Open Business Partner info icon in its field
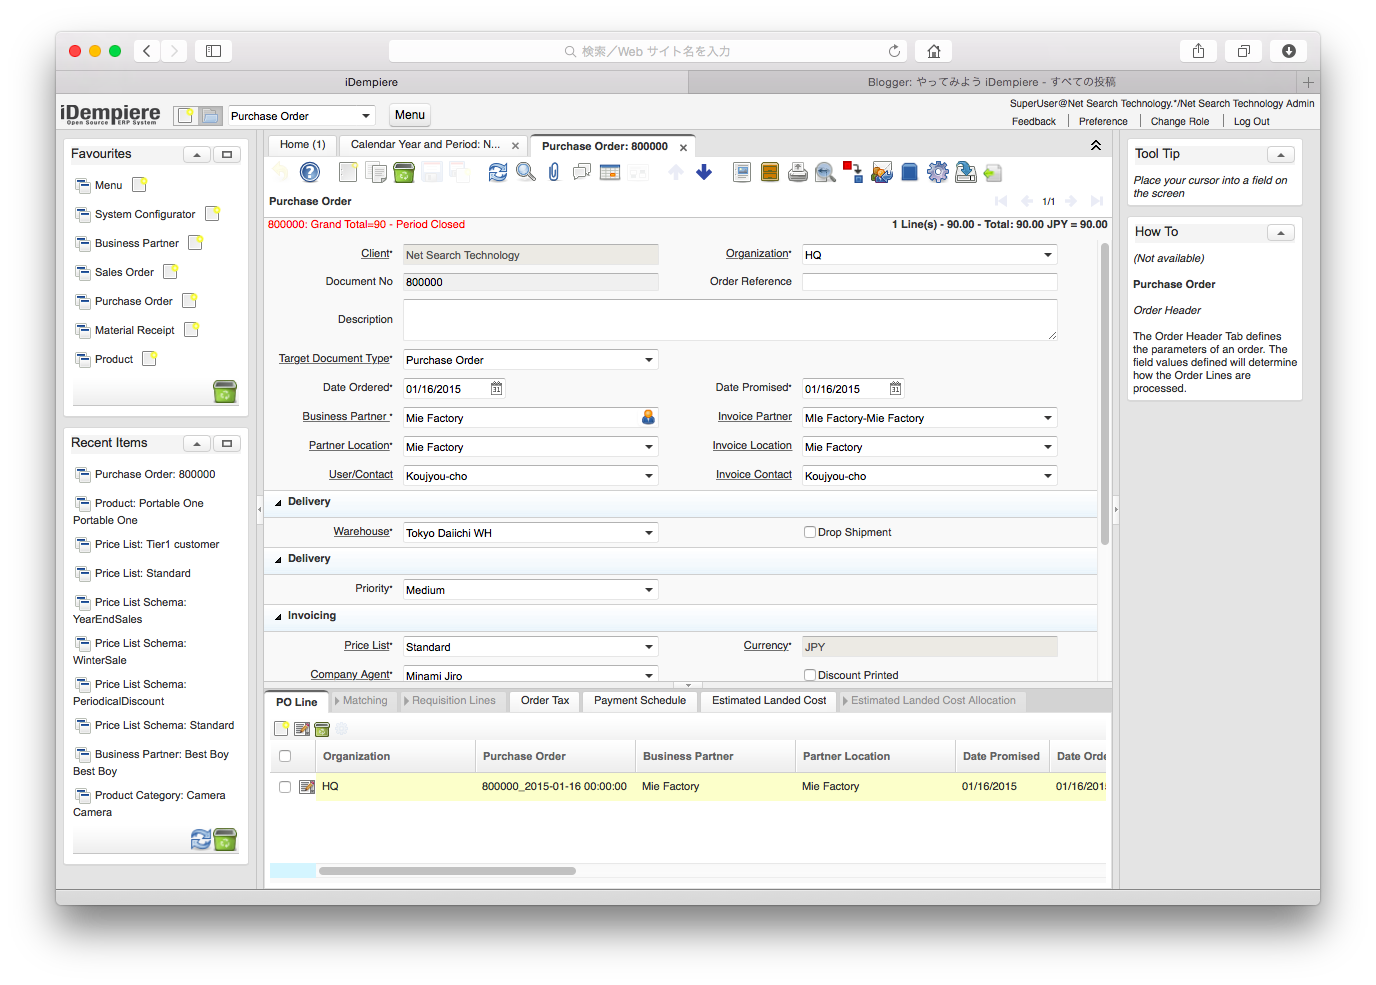 648,418
